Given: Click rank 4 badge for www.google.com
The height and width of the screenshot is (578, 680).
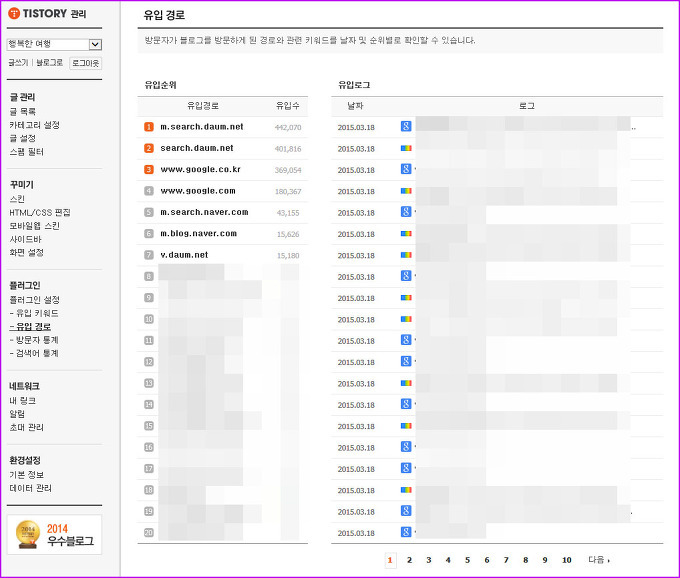Looking at the screenshot, I should tap(149, 191).
